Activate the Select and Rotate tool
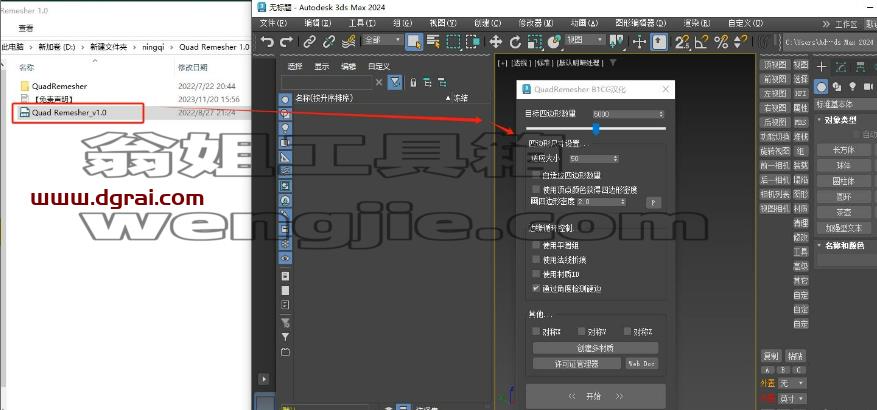Screen dimensions: 877x410 click(x=515, y=41)
